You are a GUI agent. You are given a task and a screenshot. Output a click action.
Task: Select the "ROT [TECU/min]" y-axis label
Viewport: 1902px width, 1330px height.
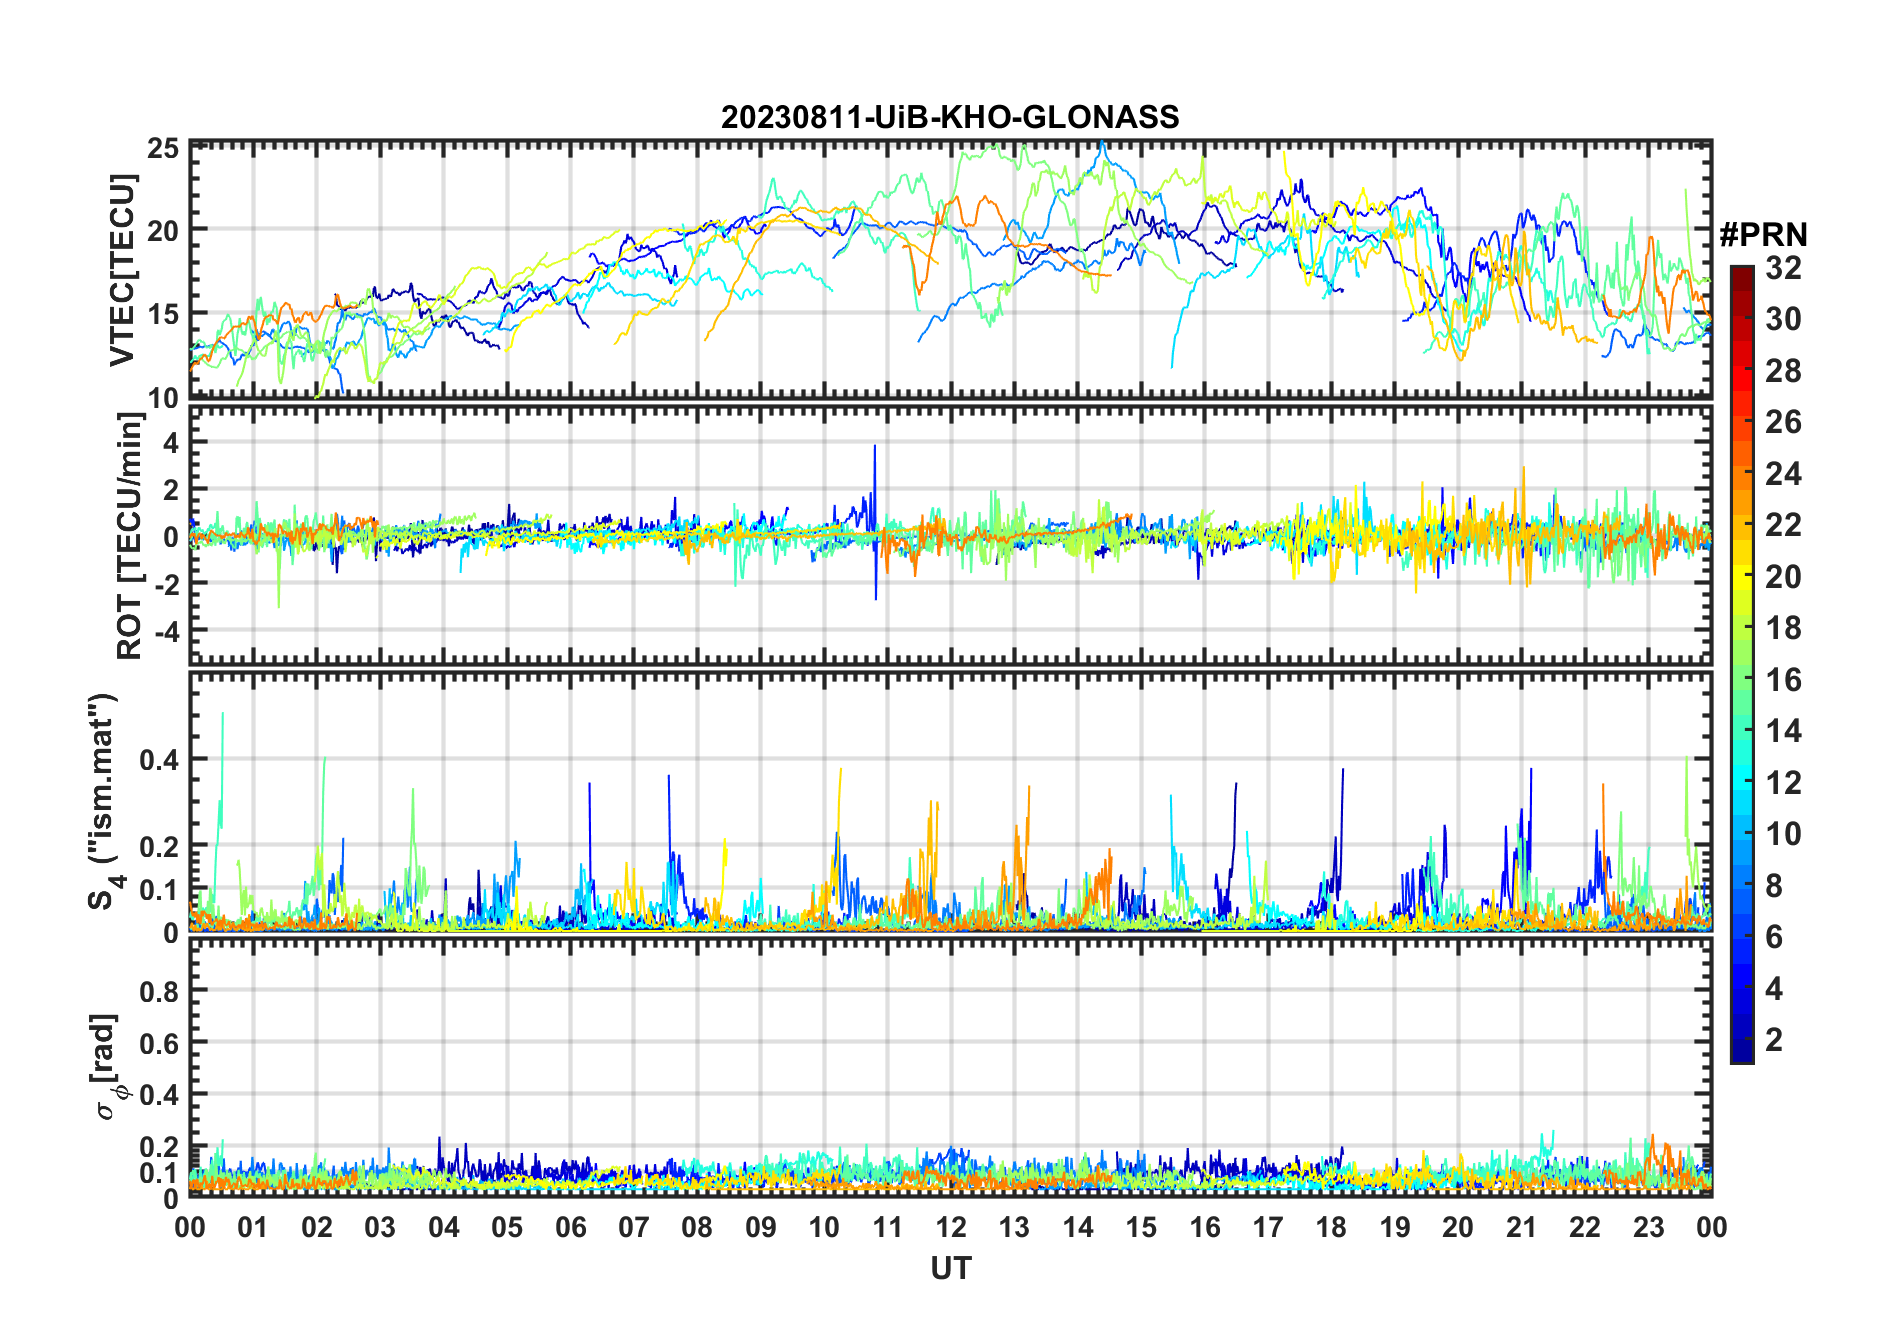coord(129,535)
